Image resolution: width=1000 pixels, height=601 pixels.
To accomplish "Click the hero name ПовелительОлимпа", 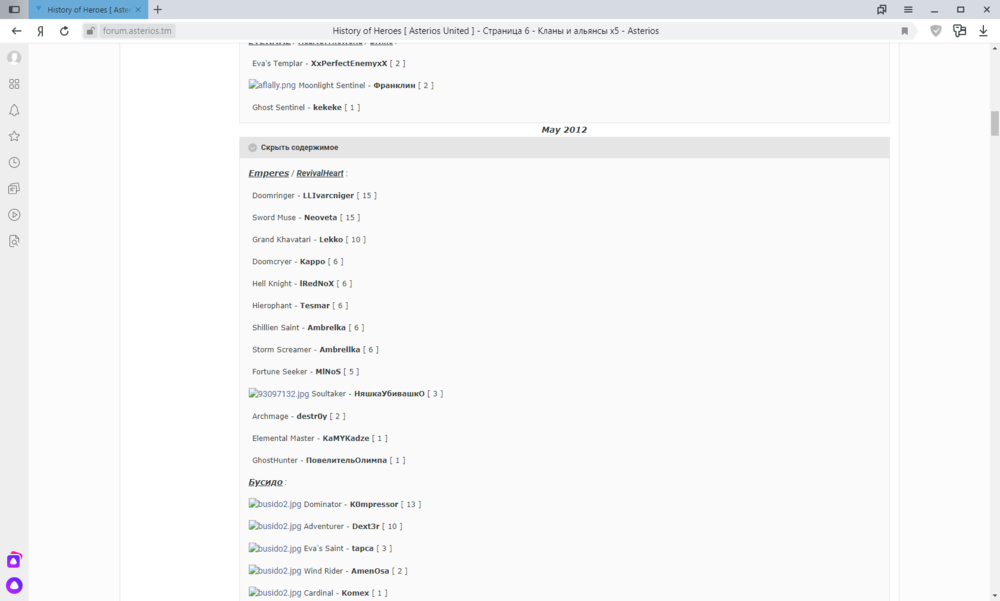I will [x=346, y=460].
